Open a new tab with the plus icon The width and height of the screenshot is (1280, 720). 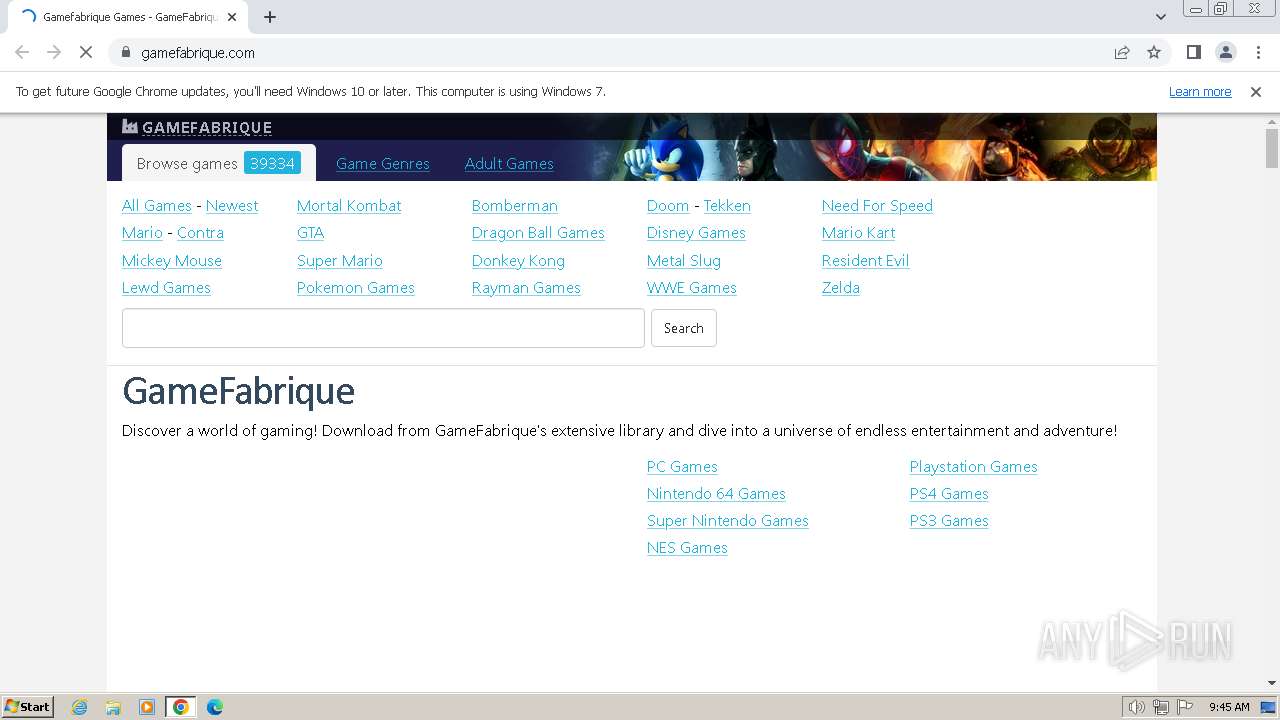(270, 17)
